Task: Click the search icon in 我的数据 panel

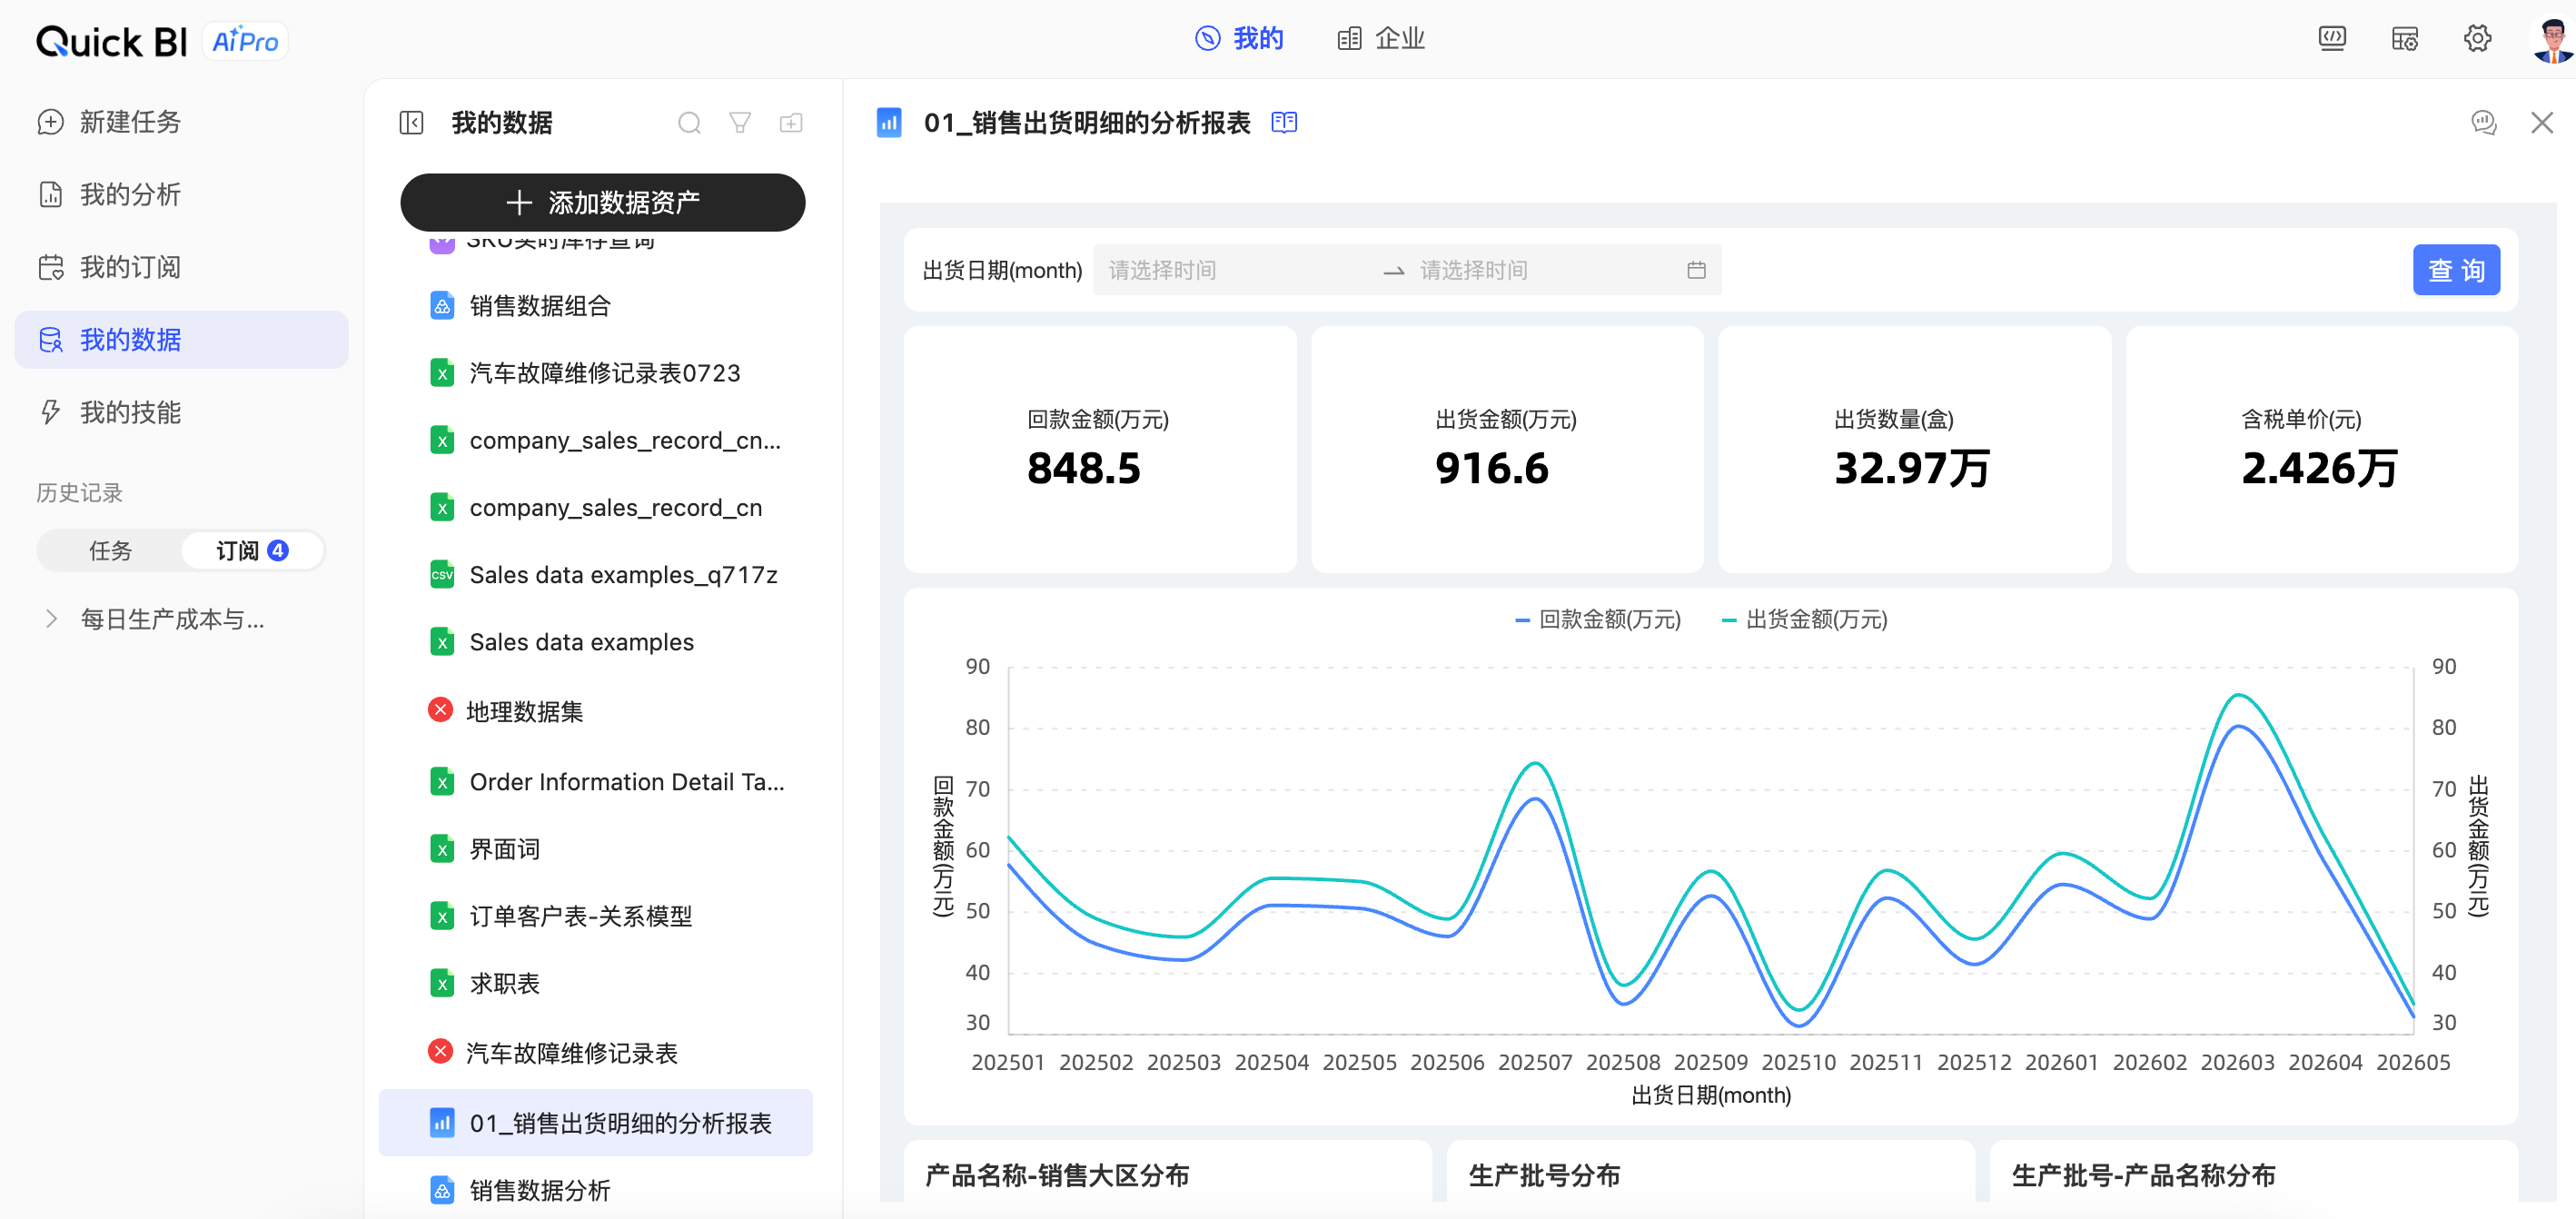Action: [689, 123]
